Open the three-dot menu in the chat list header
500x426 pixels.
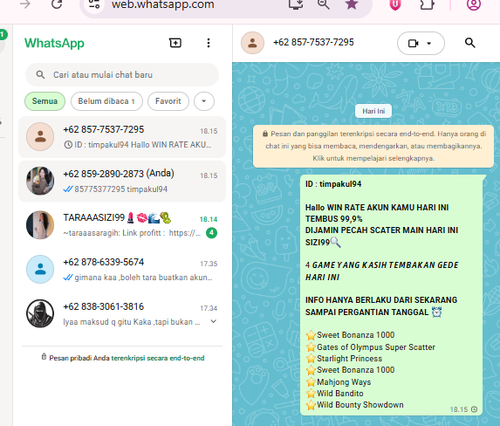(208, 43)
